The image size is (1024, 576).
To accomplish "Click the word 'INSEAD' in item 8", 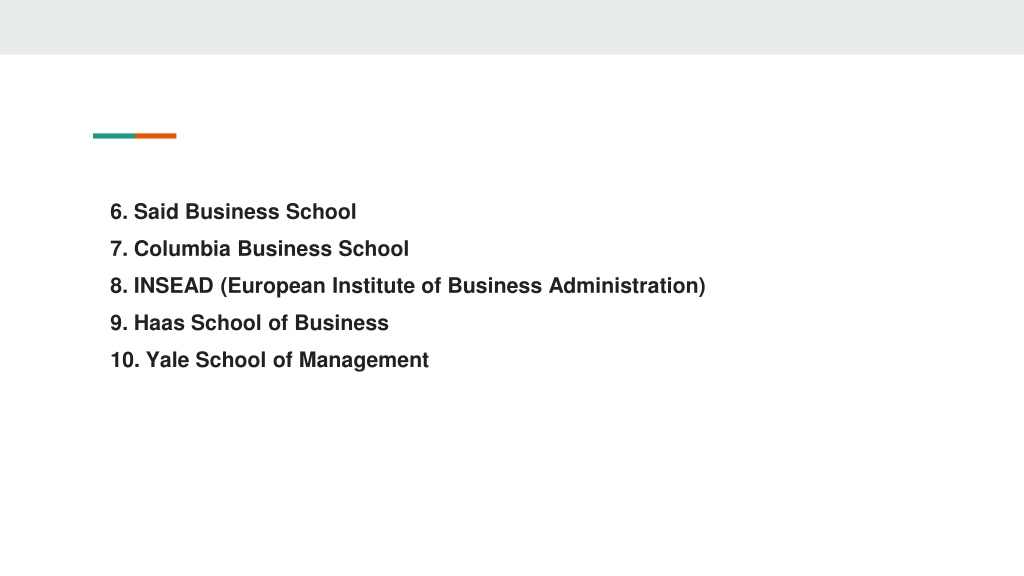I will pos(174,286).
